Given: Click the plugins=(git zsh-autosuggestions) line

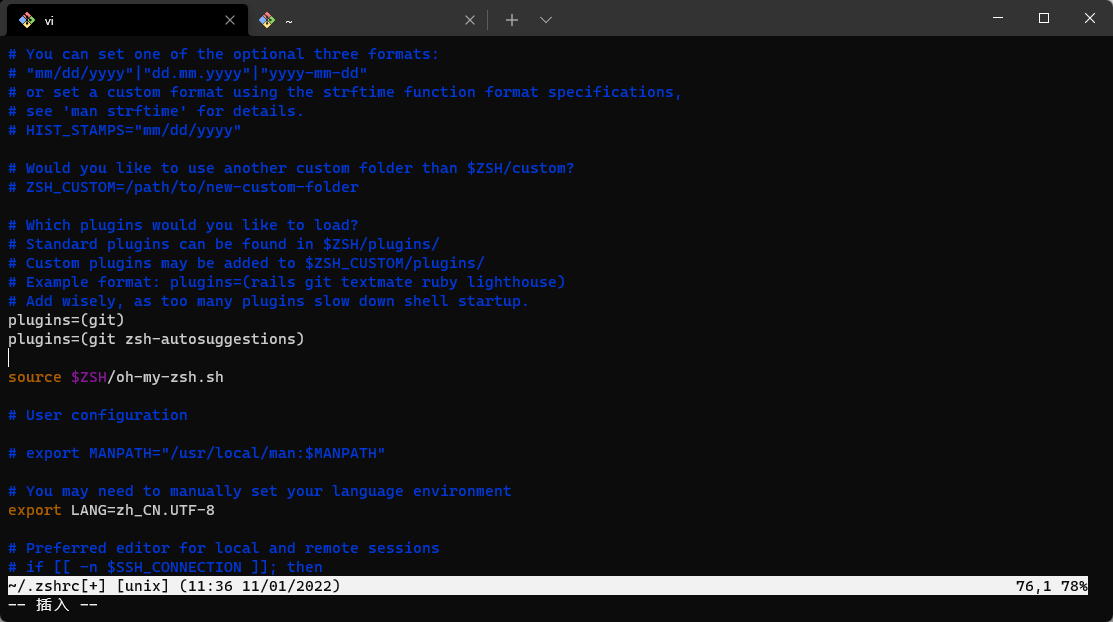Looking at the screenshot, I should (156, 339).
